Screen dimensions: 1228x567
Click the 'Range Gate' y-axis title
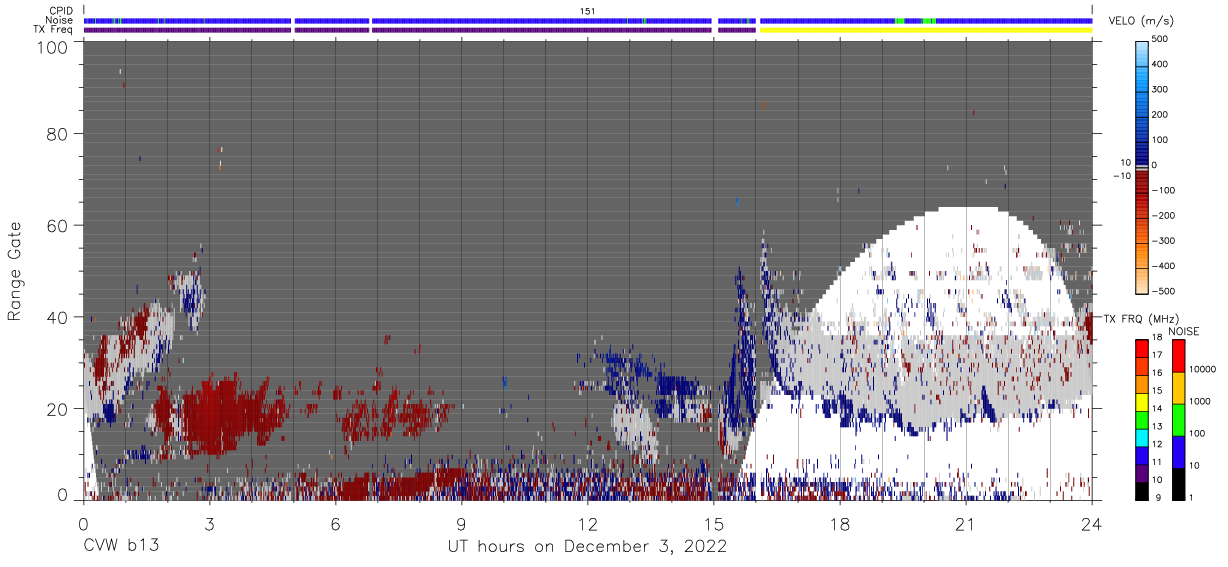point(15,271)
